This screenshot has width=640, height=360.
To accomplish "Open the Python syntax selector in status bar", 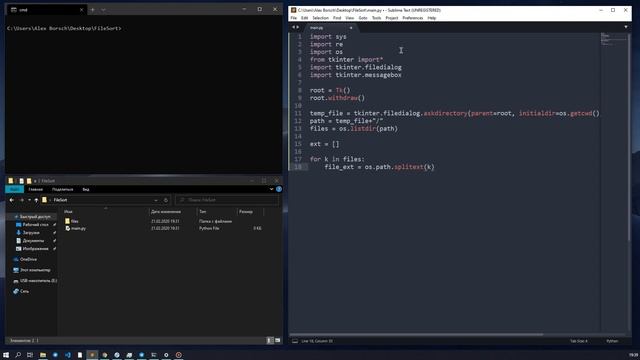I will point(612,341).
